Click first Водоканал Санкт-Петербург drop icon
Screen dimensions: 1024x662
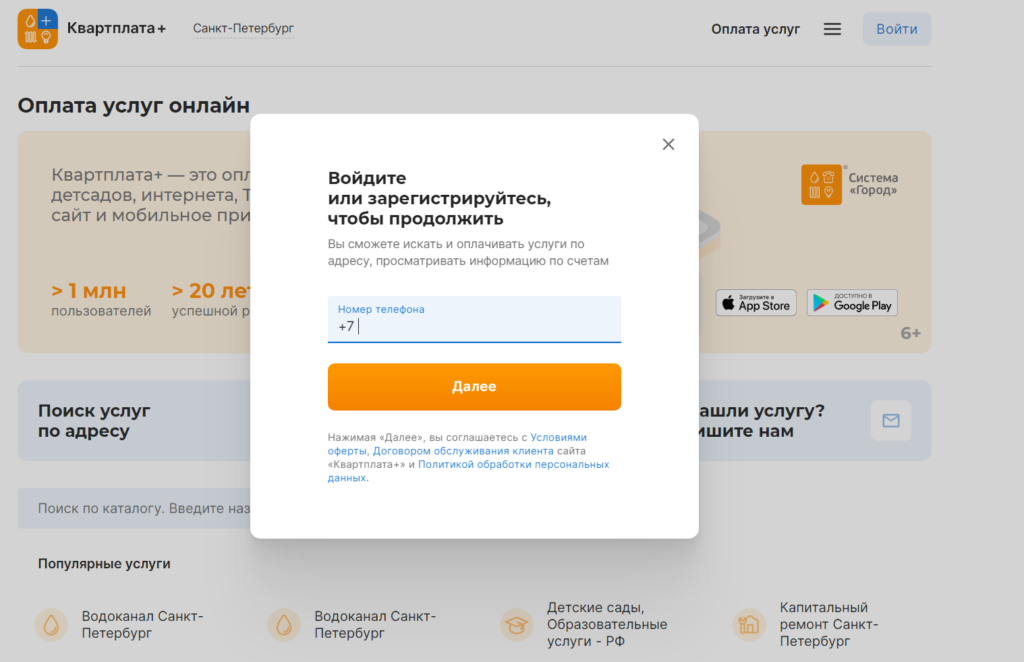click(52, 625)
